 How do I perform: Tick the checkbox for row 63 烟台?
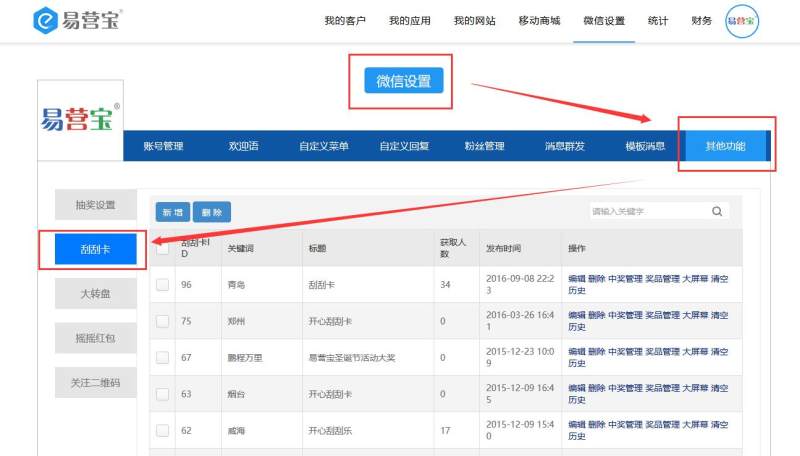coord(163,394)
